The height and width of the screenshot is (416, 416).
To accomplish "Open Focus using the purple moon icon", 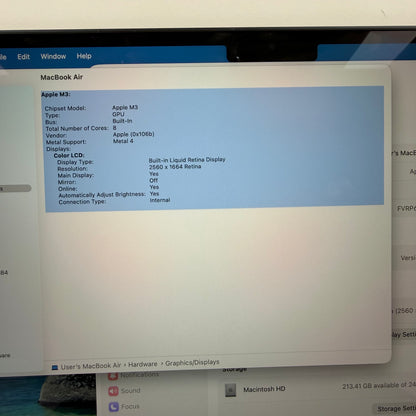I will click(114, 407).
